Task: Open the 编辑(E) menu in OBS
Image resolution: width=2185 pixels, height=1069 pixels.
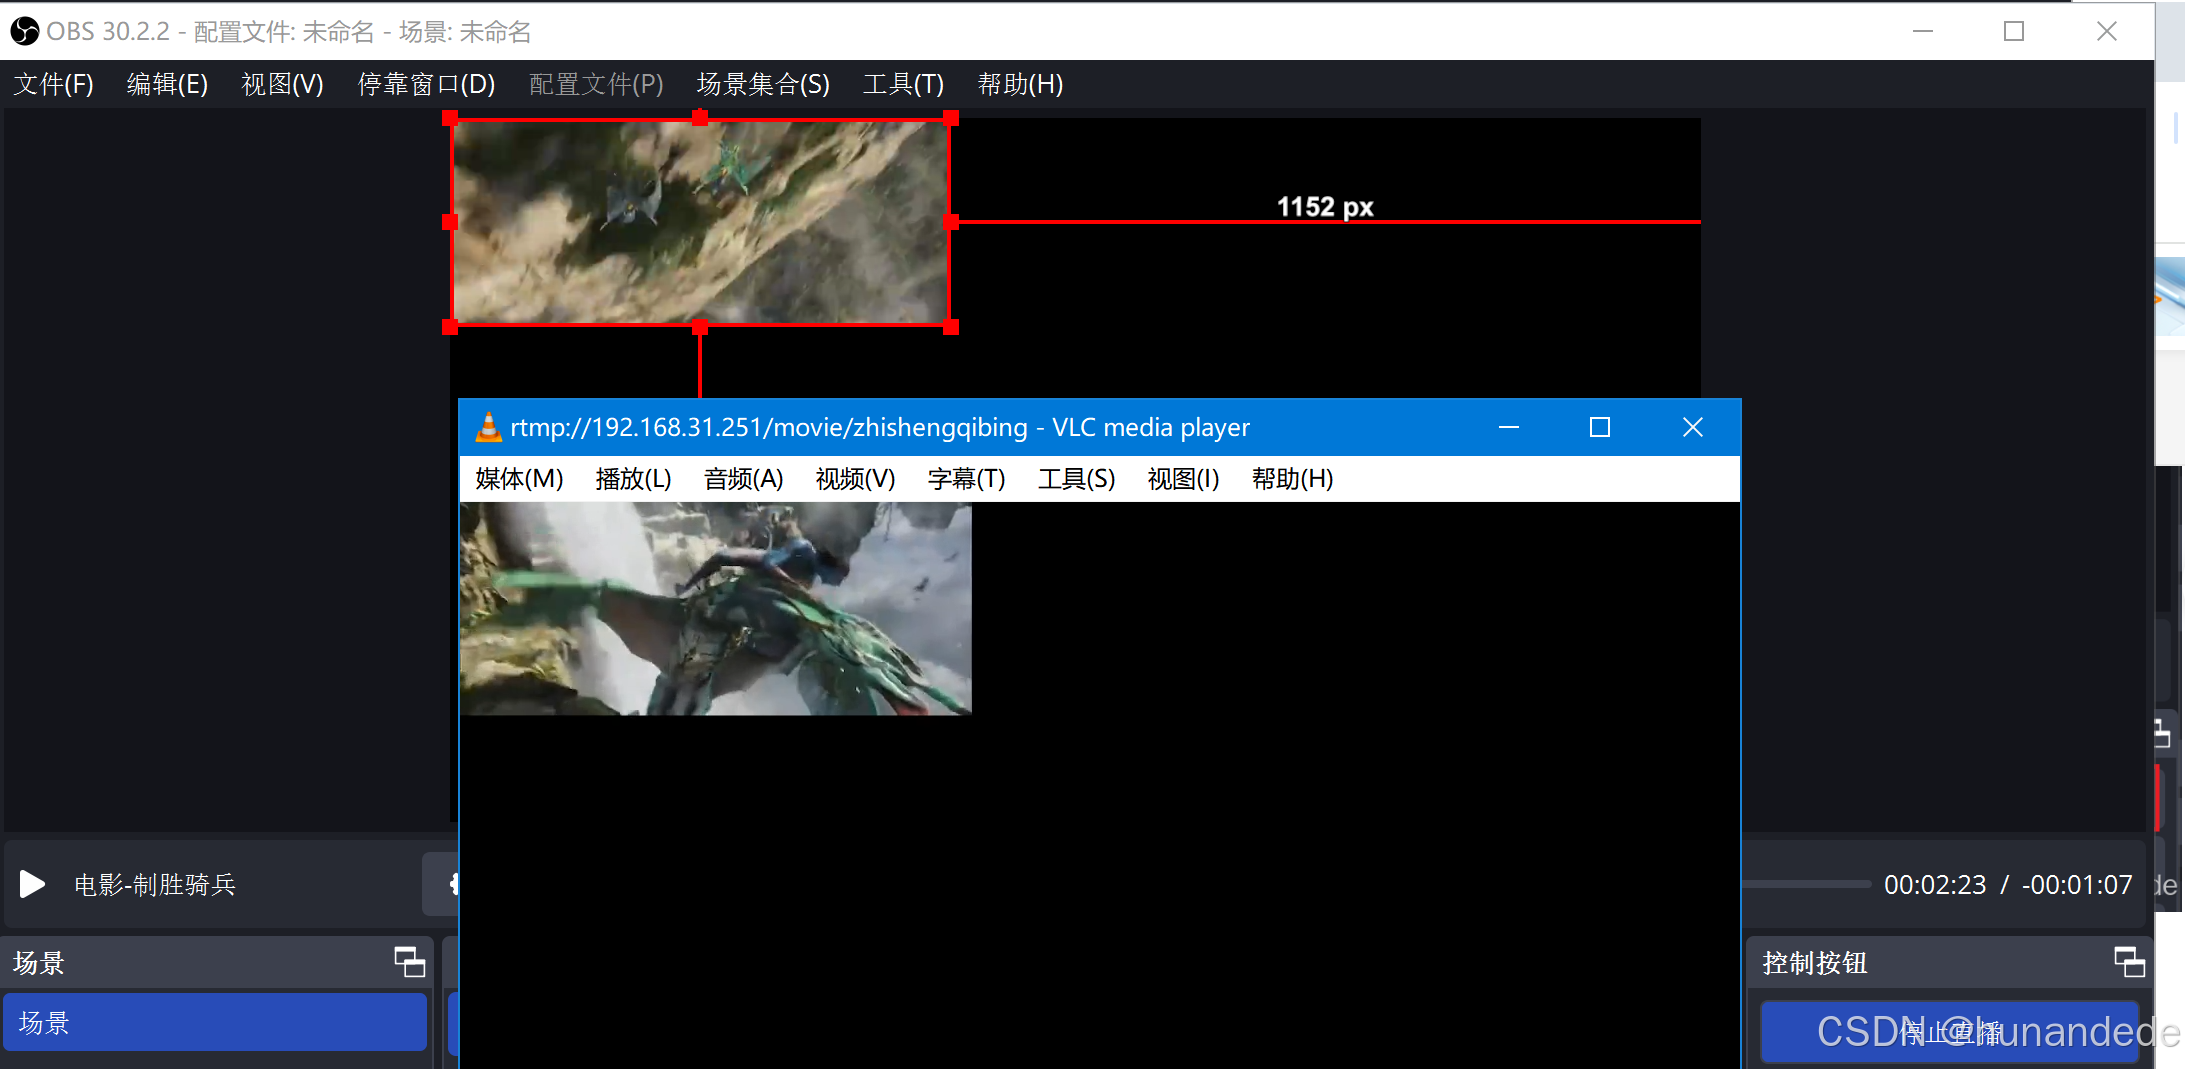Action: [167, 84]
